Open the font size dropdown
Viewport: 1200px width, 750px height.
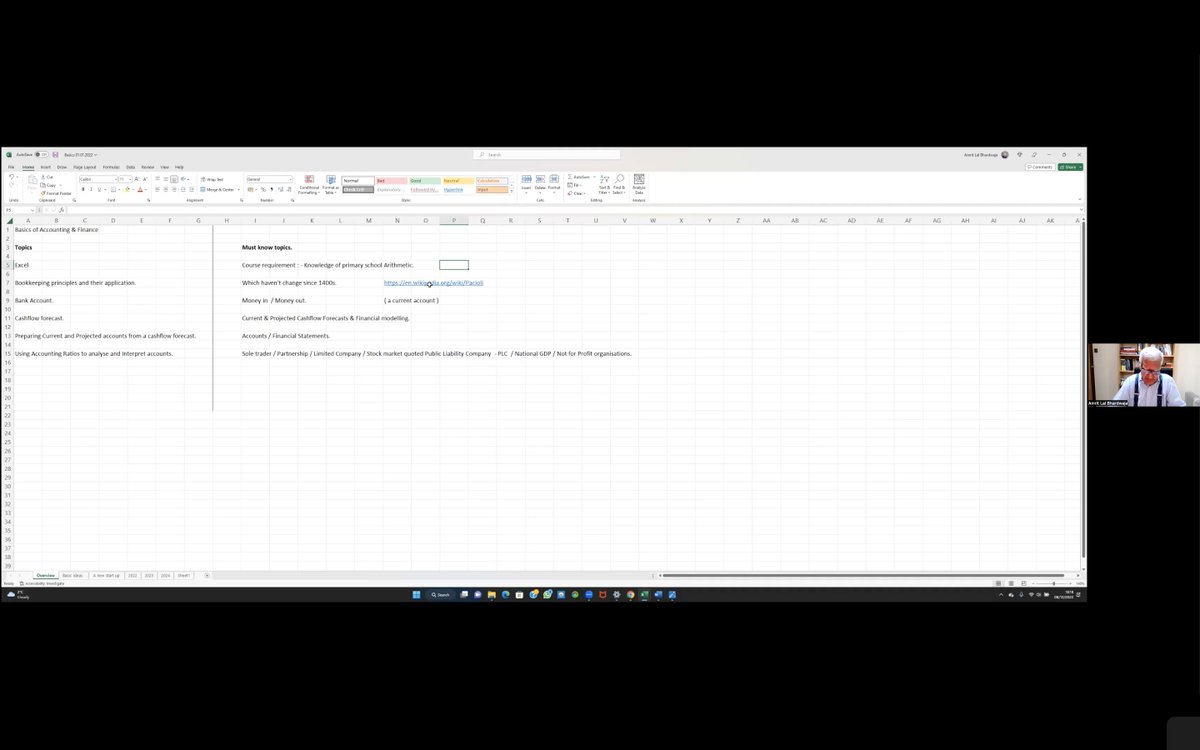[x=130, y=179]
